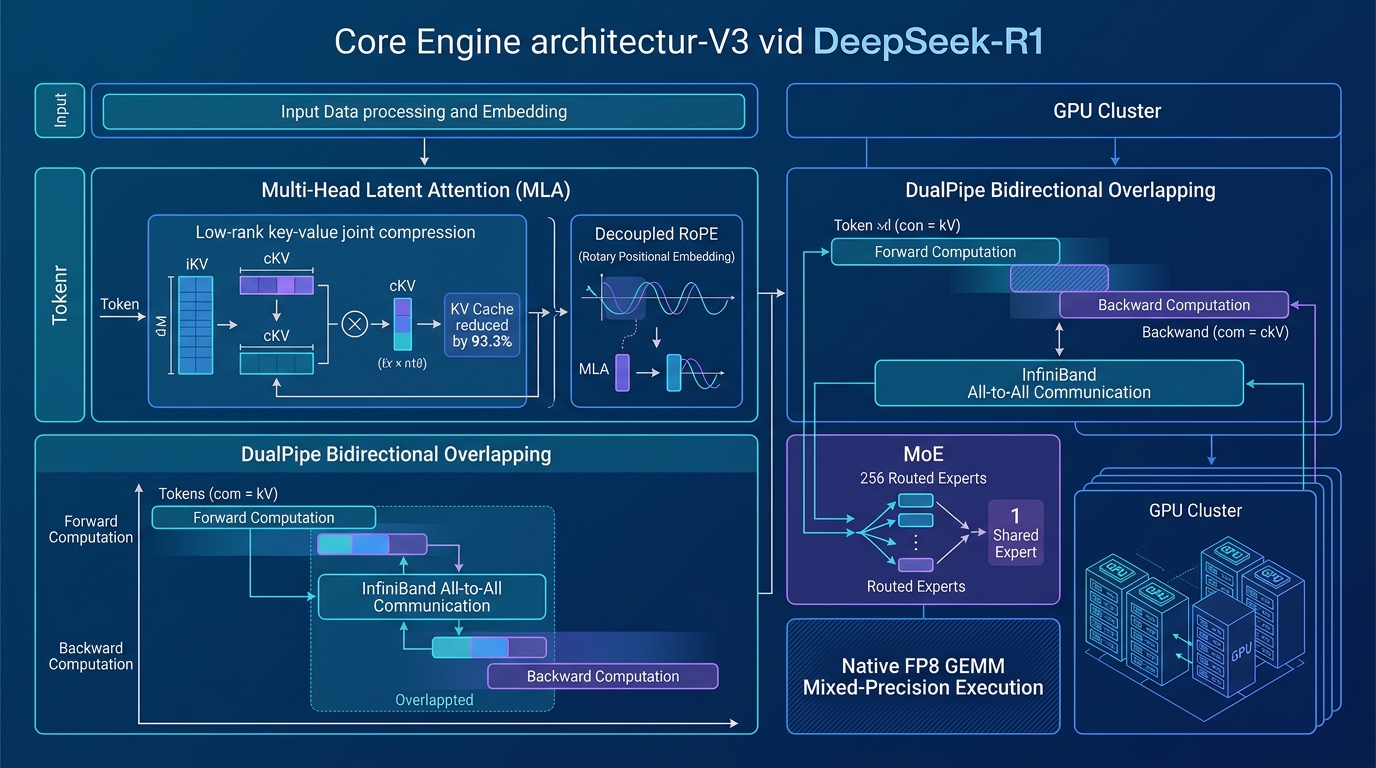Select the "MoE" heading
Screen dimensions: 1376x768
(x=923, y=454)
